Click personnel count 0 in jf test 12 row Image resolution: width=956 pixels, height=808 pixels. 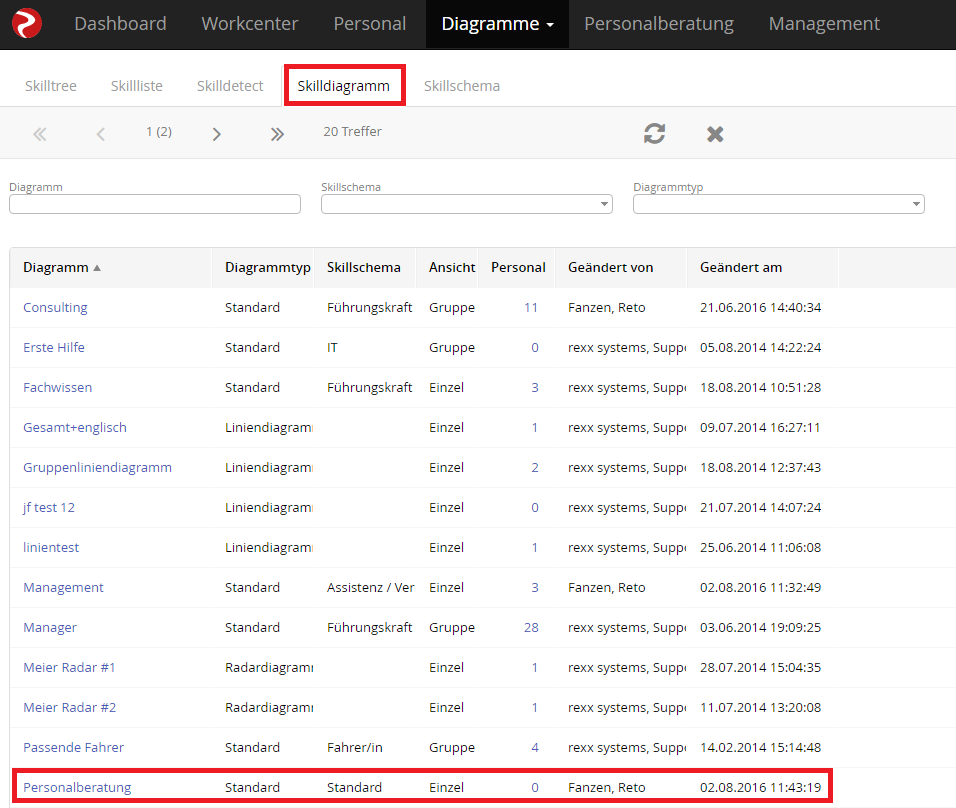535,507
